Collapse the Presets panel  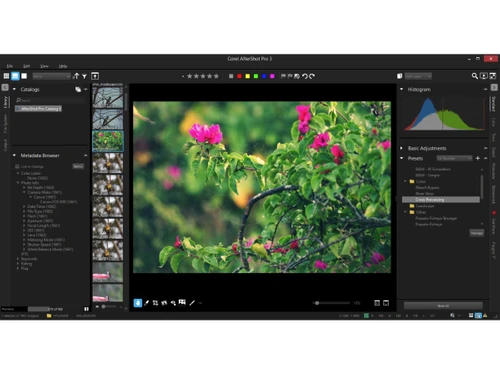(x=402, y=158)
